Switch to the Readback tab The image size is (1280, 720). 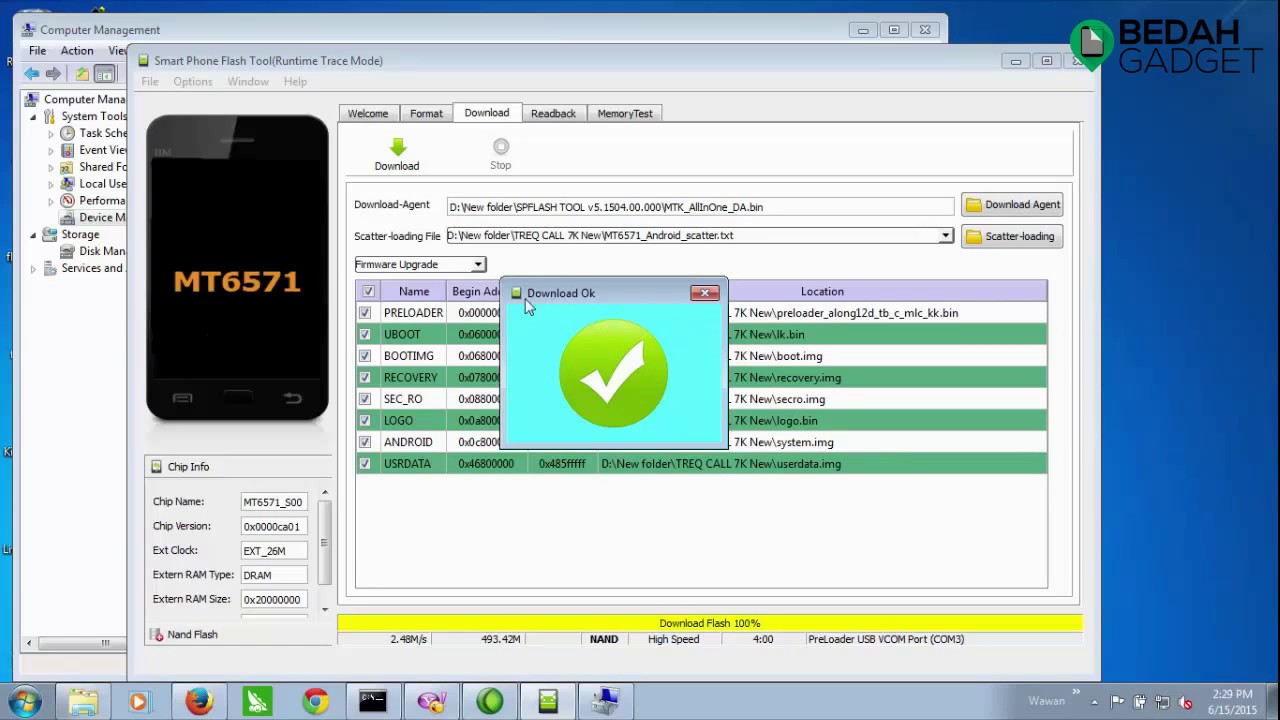pos(553,114)
